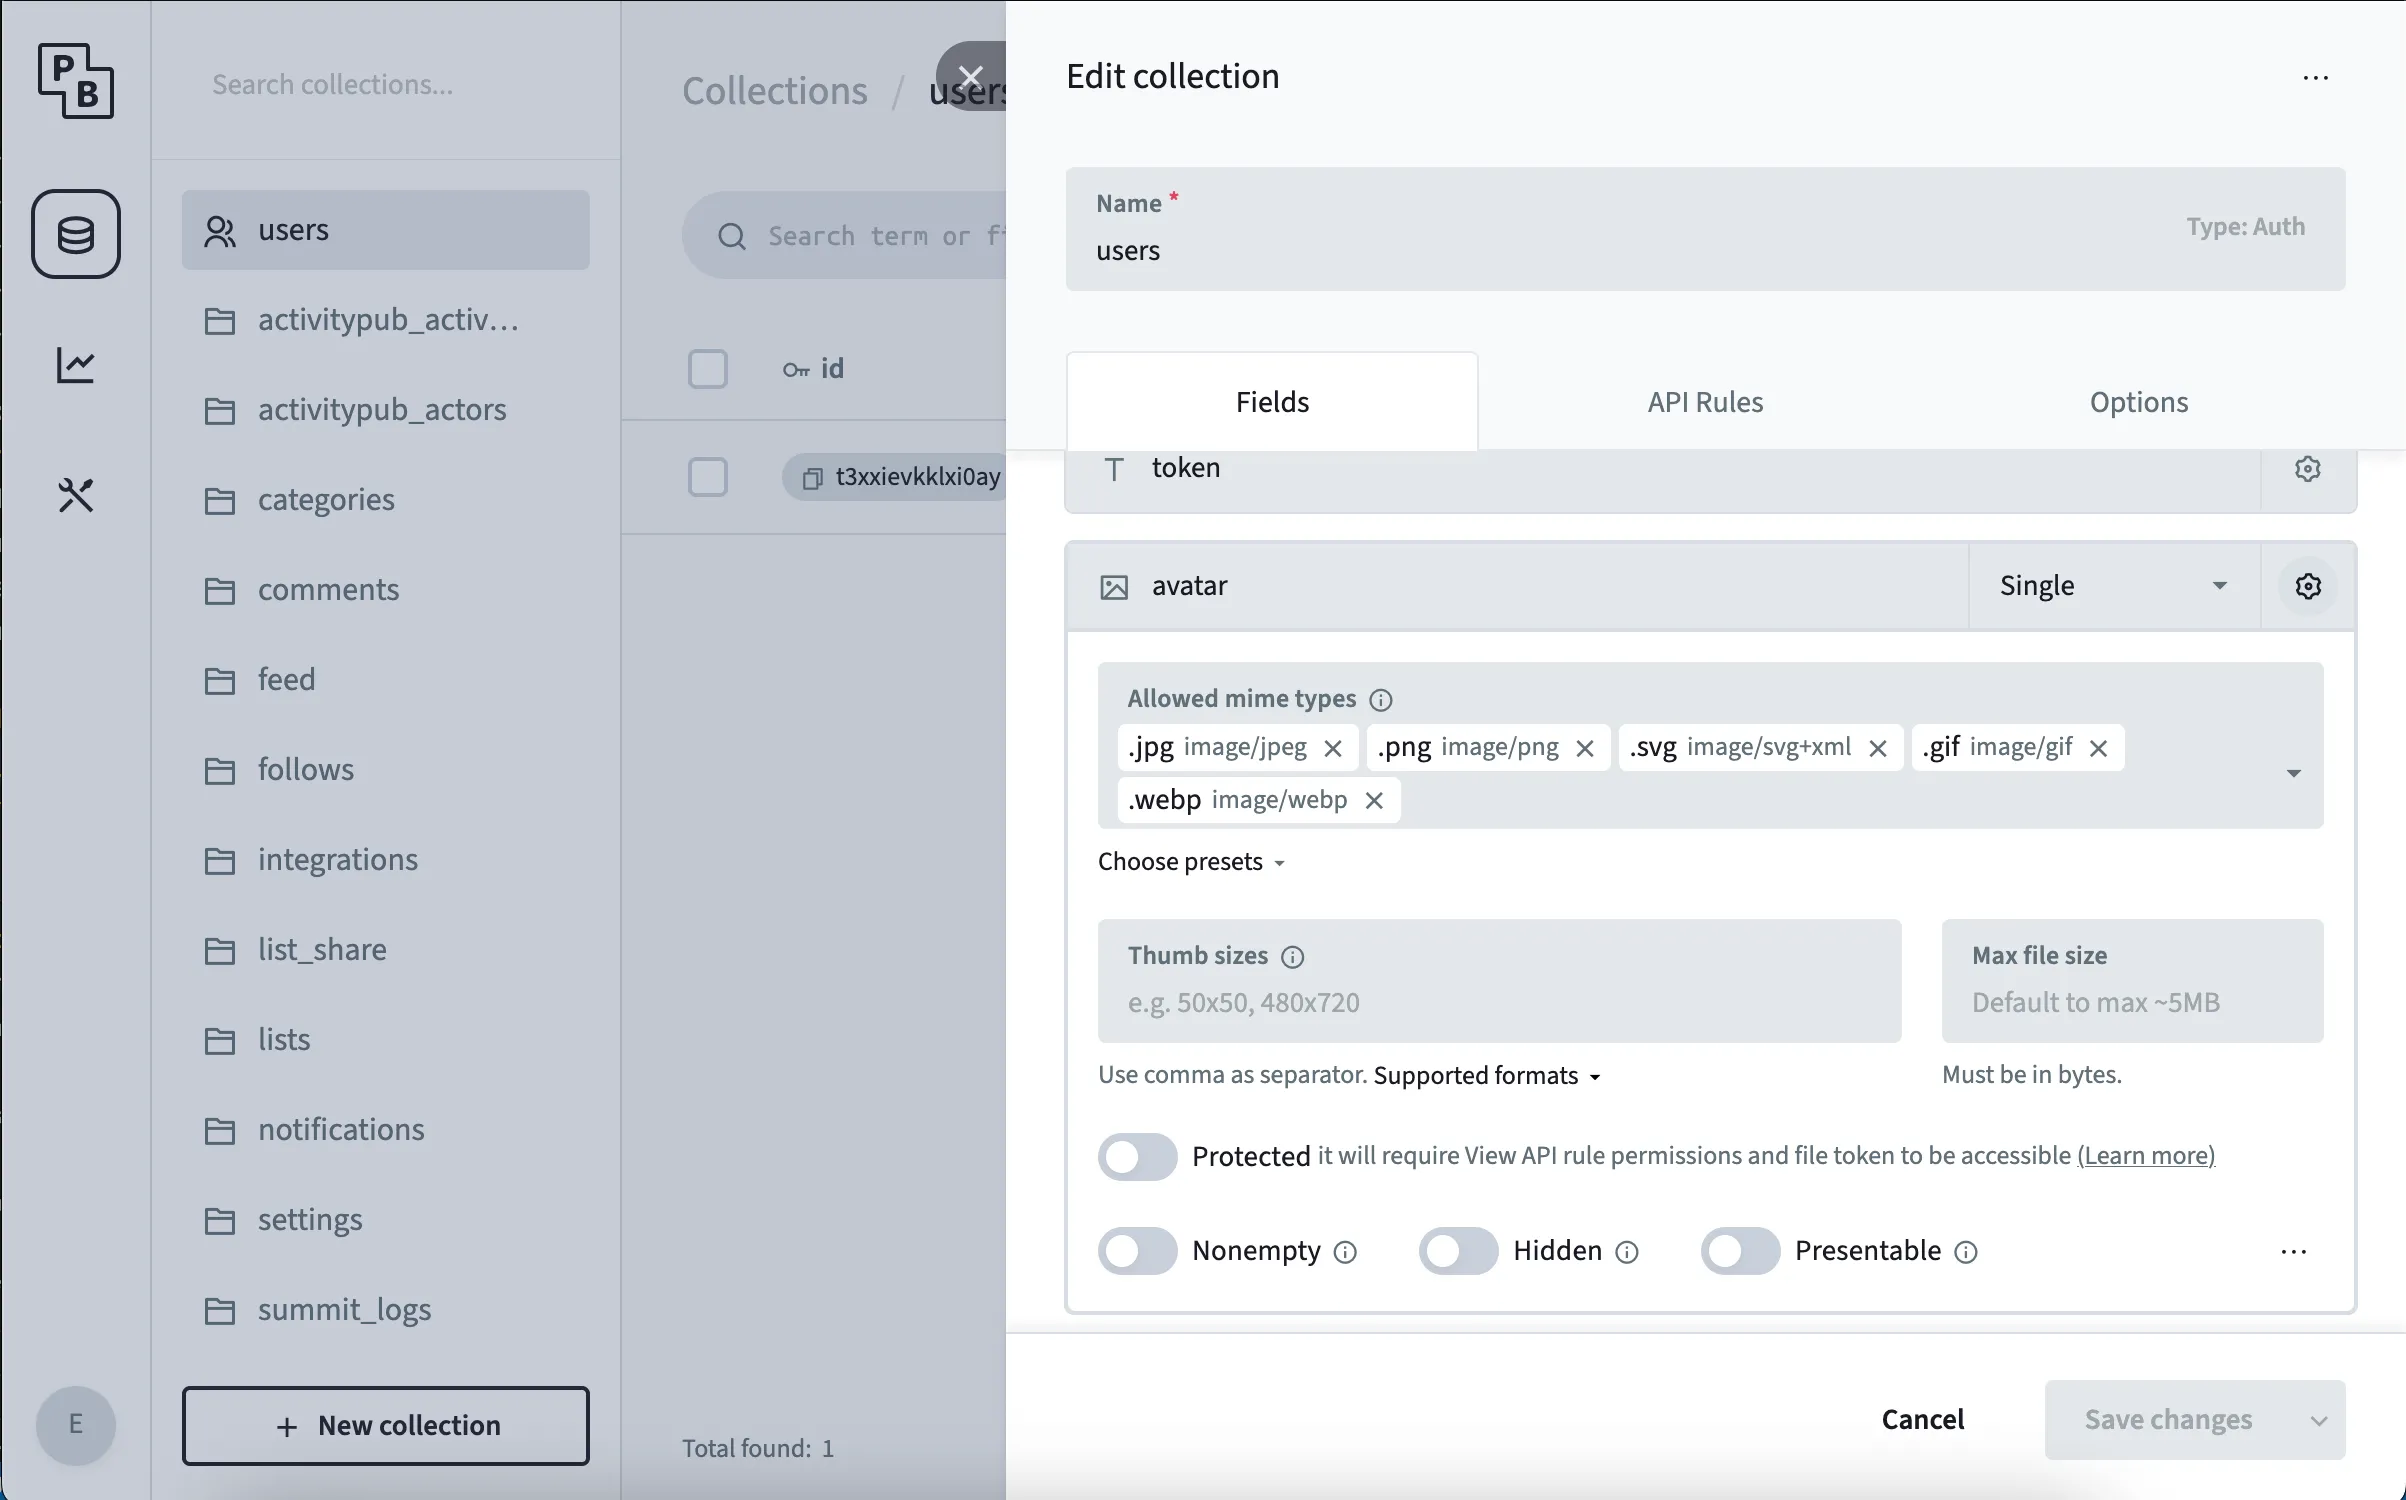2406x1500 pixels.
Task: Expand the Supported formats dropdown
Action: [x=1486, y=1076]
